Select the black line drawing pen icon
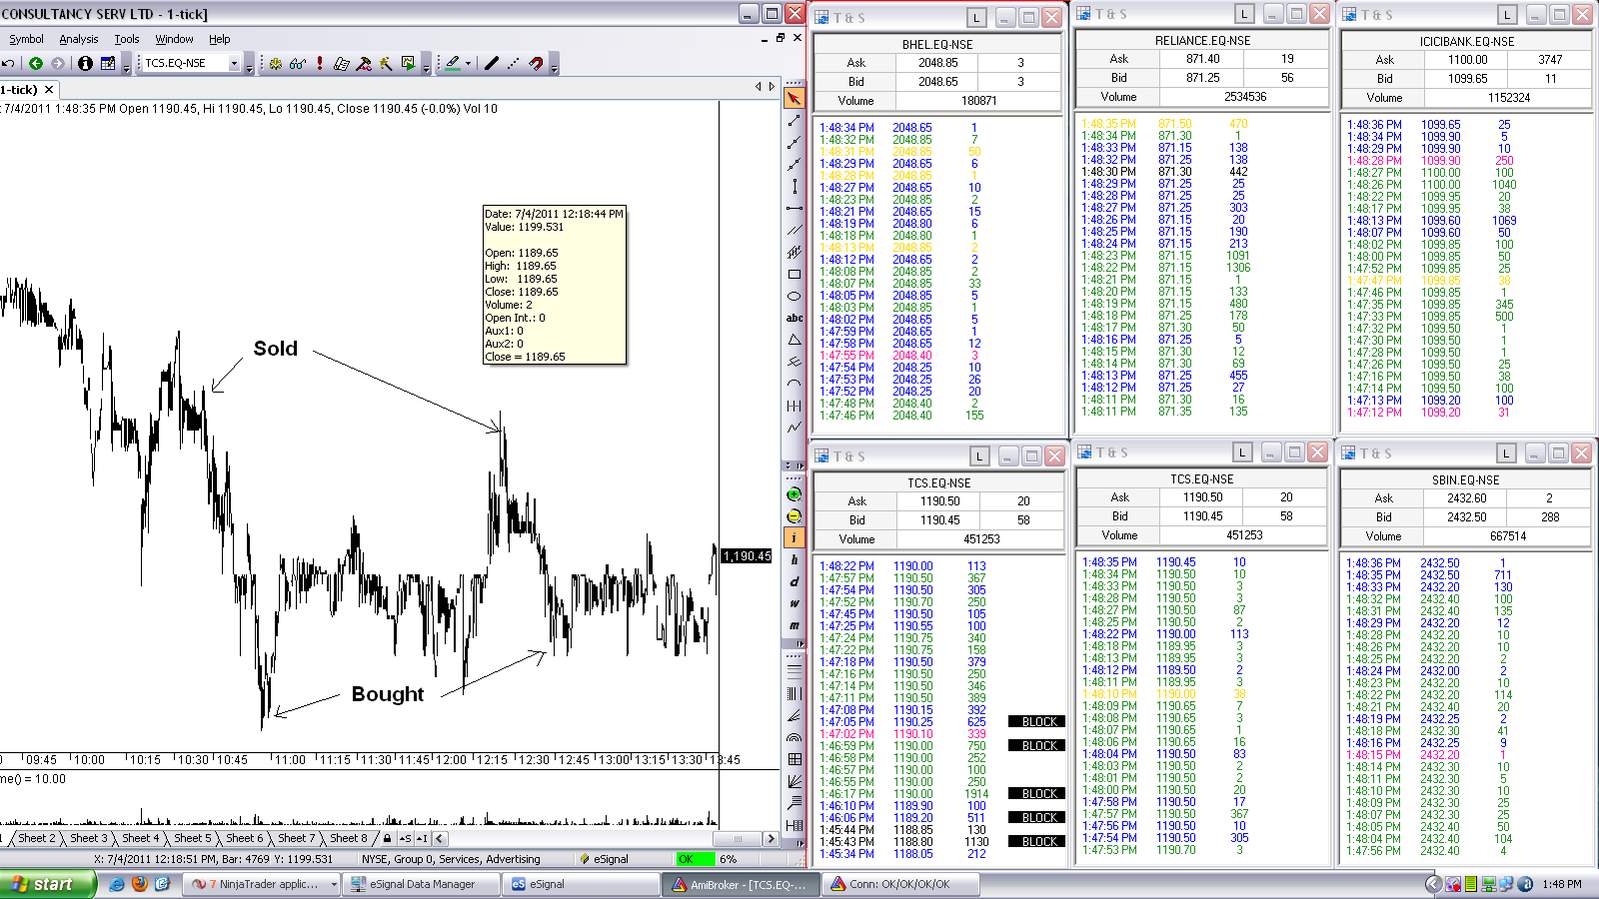The height and width of the screenshot is (899, 1599). (x=491, y=63)
